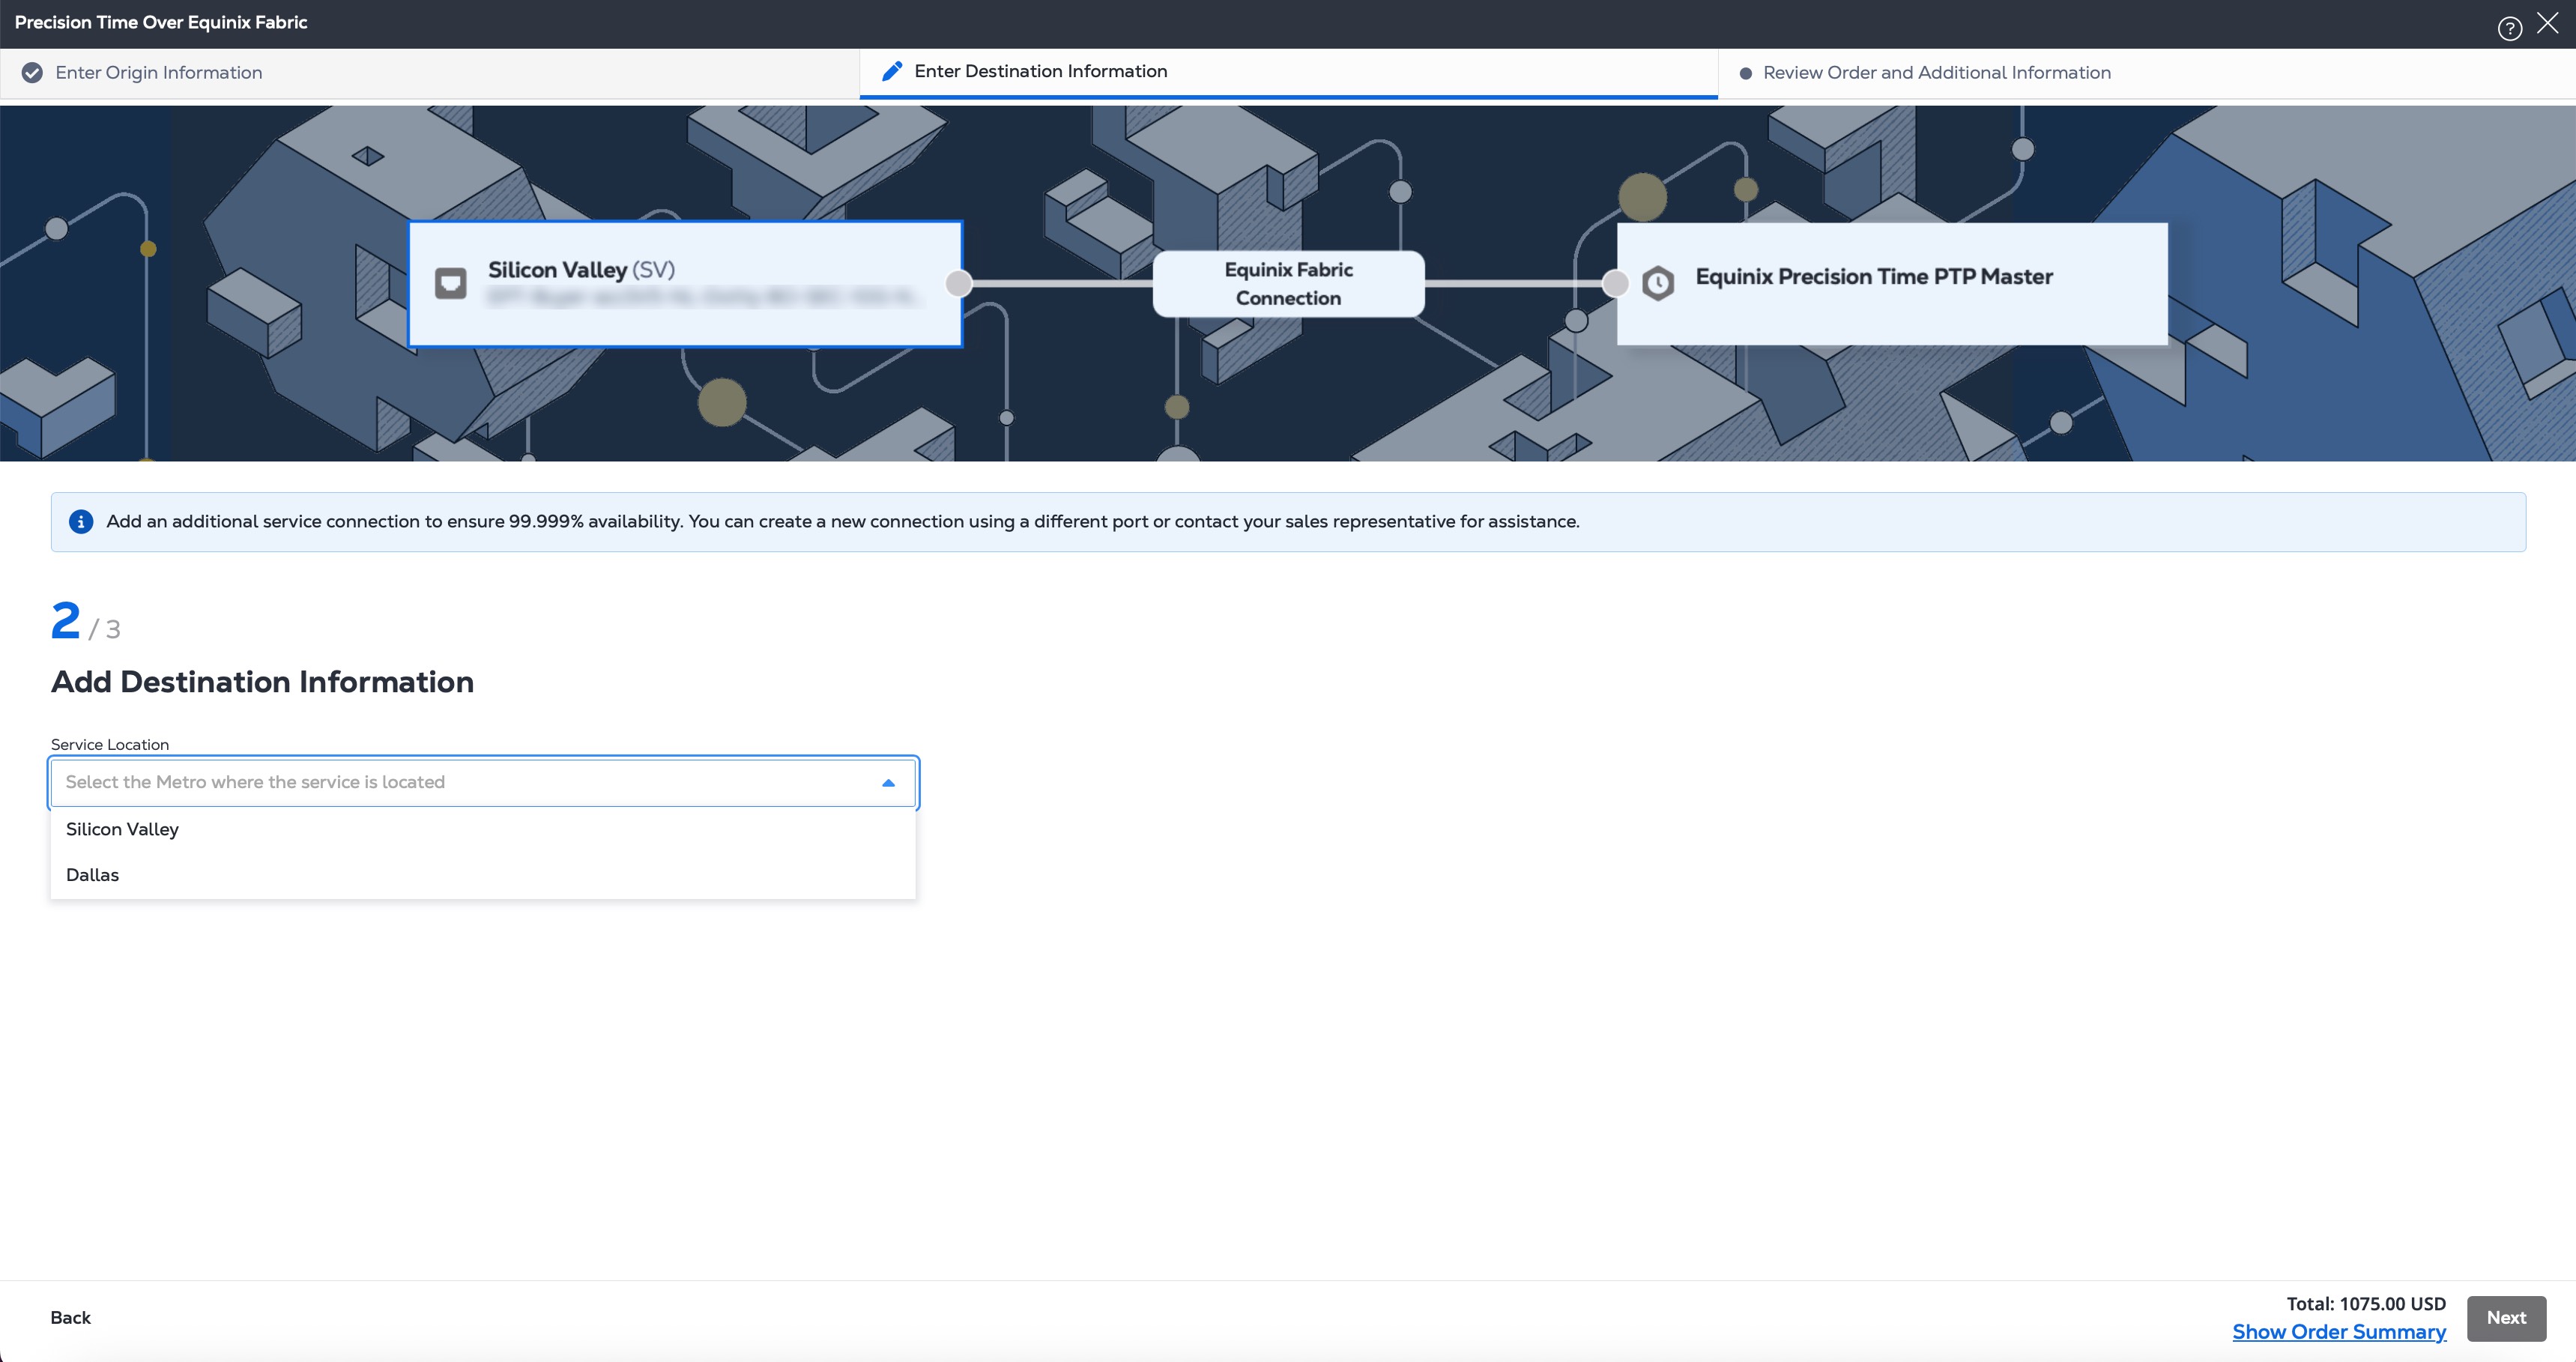Choose Dallas as service location

pos(93,875)
